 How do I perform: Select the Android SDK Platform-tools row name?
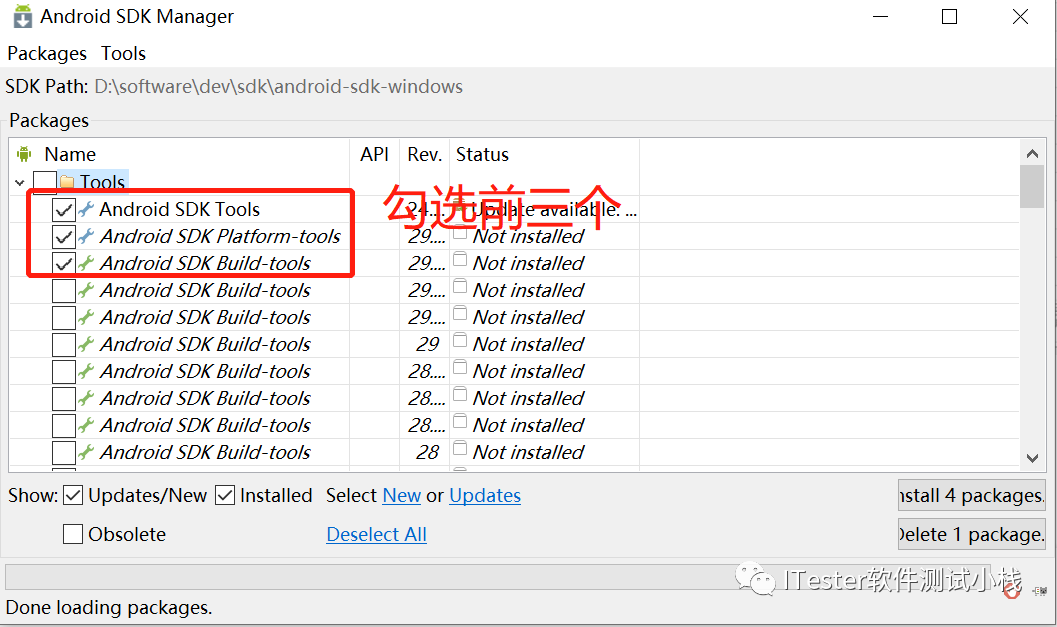pyautogui.click(x=220, y=236)
